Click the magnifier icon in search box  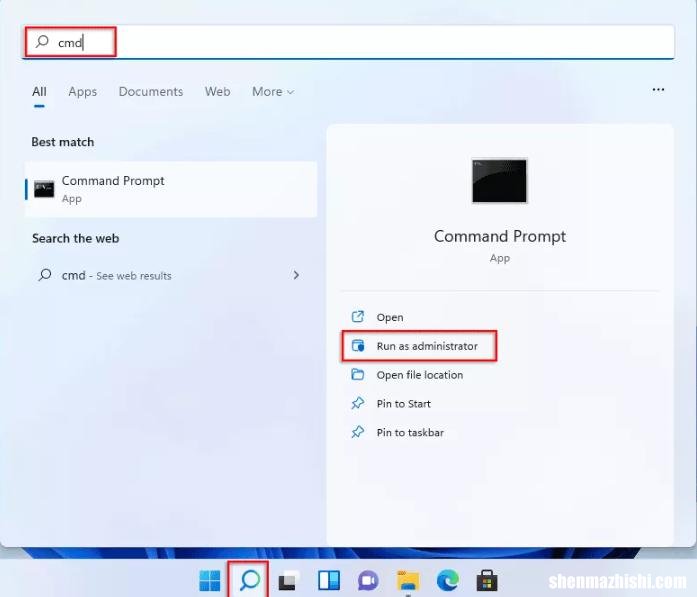pyautogui.click(x=42, y=42)
